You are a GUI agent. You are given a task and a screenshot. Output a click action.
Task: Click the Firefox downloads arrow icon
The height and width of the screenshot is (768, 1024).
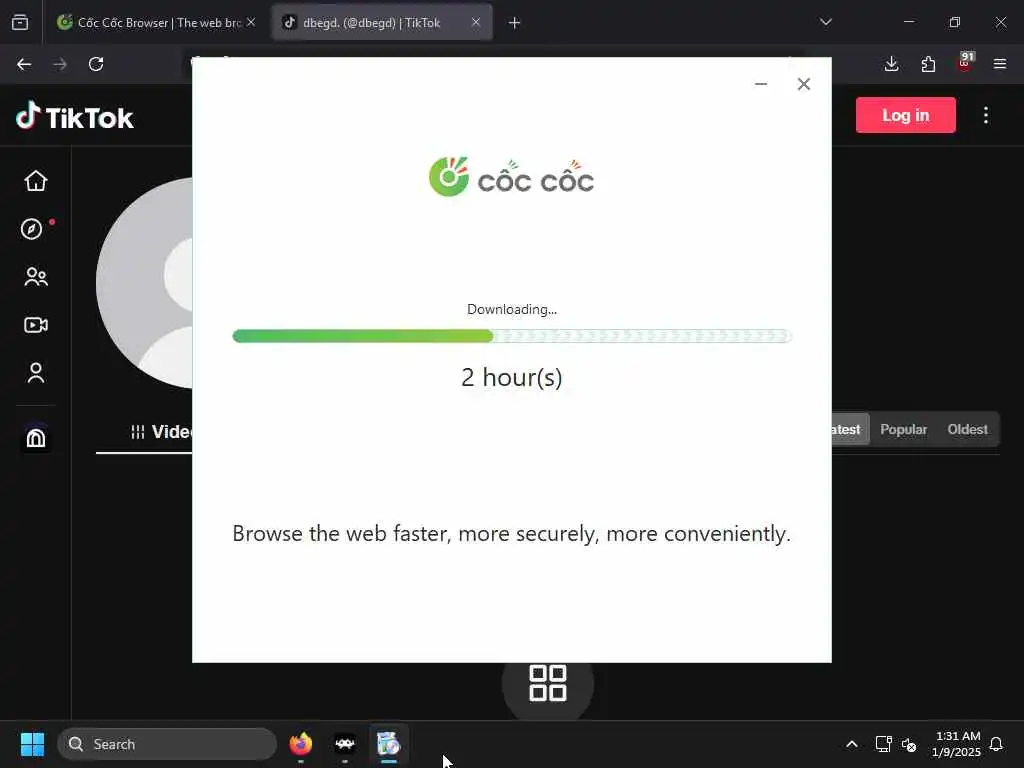[891, 64]
